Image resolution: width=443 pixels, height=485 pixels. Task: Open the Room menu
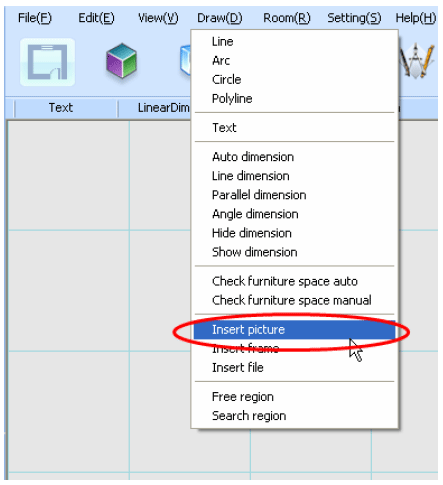pos(287,18)
